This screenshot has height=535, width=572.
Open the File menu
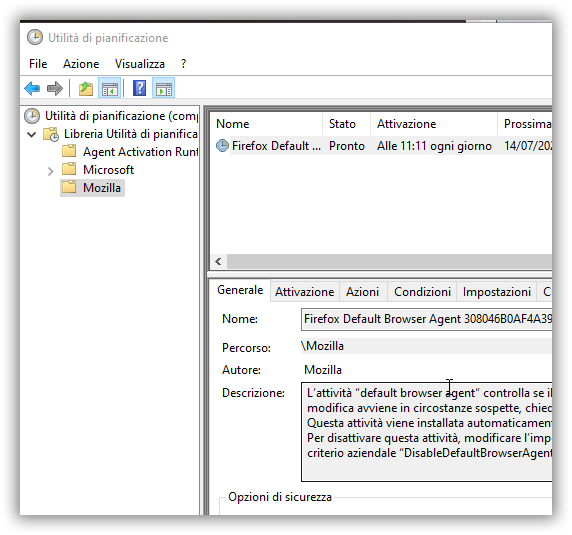tap(38, 64)
